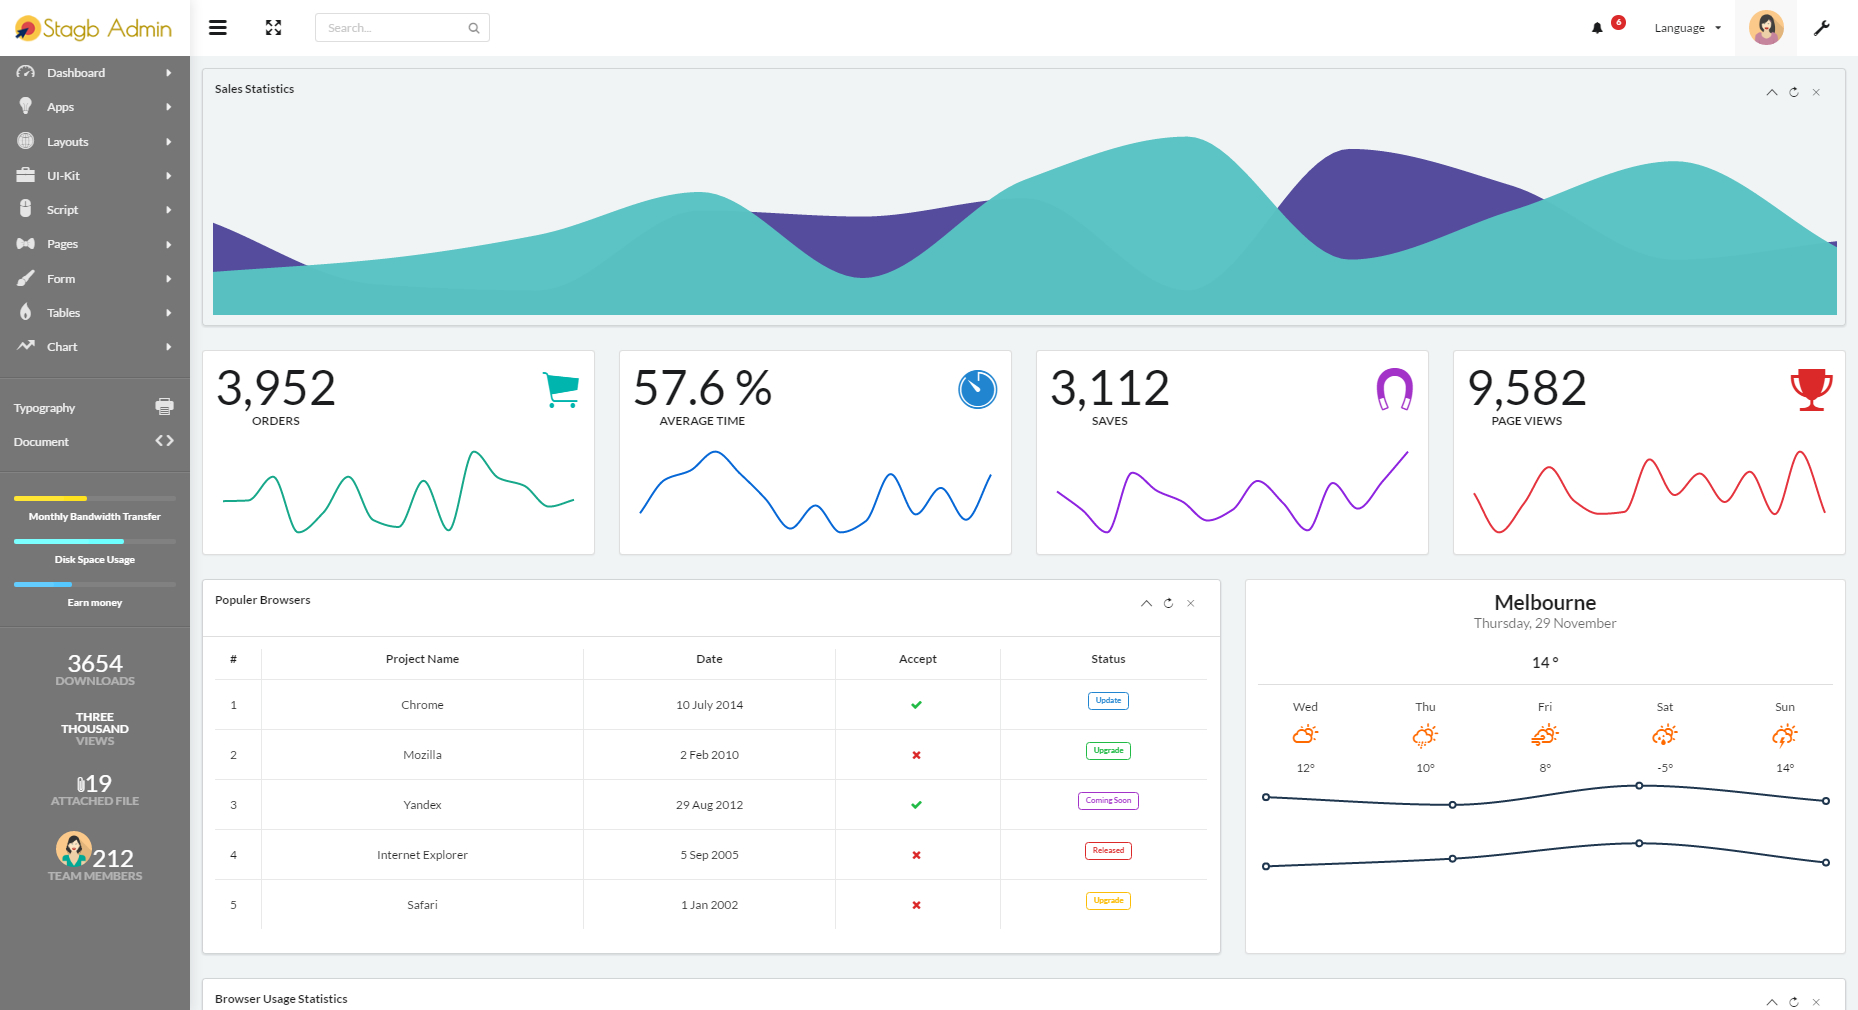Click the Monthly Bandwidth Transfer progress bar
Screen dimensions: 1858x1010
coord(94,498)
